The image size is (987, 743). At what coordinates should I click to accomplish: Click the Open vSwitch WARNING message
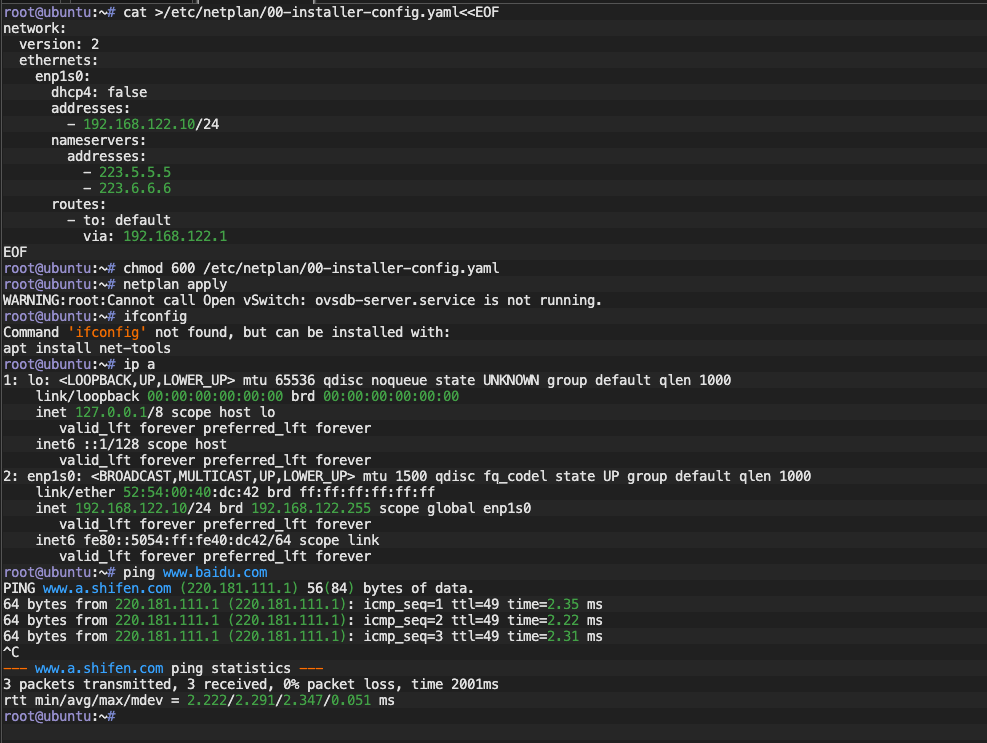tap(300, 300)
